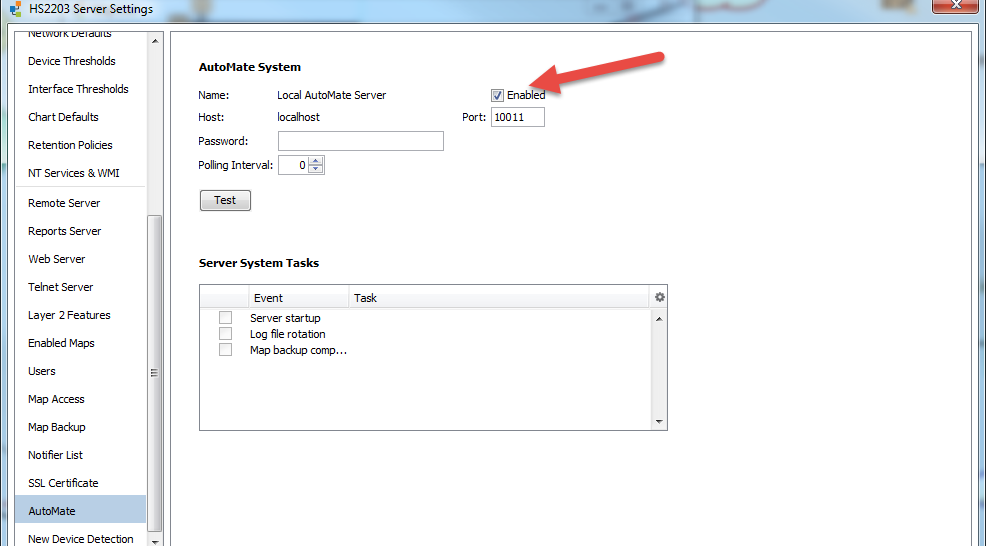The width and height of the screenshot is (986, 546).
Task: Increase Polling Interval with up arrow
Action: (x=316, y=161)
